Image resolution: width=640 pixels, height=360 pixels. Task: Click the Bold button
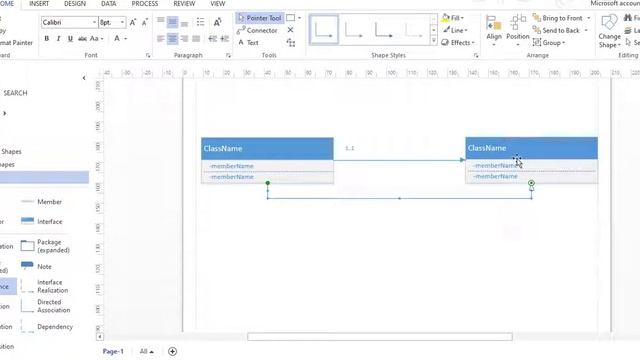point(47,38)
